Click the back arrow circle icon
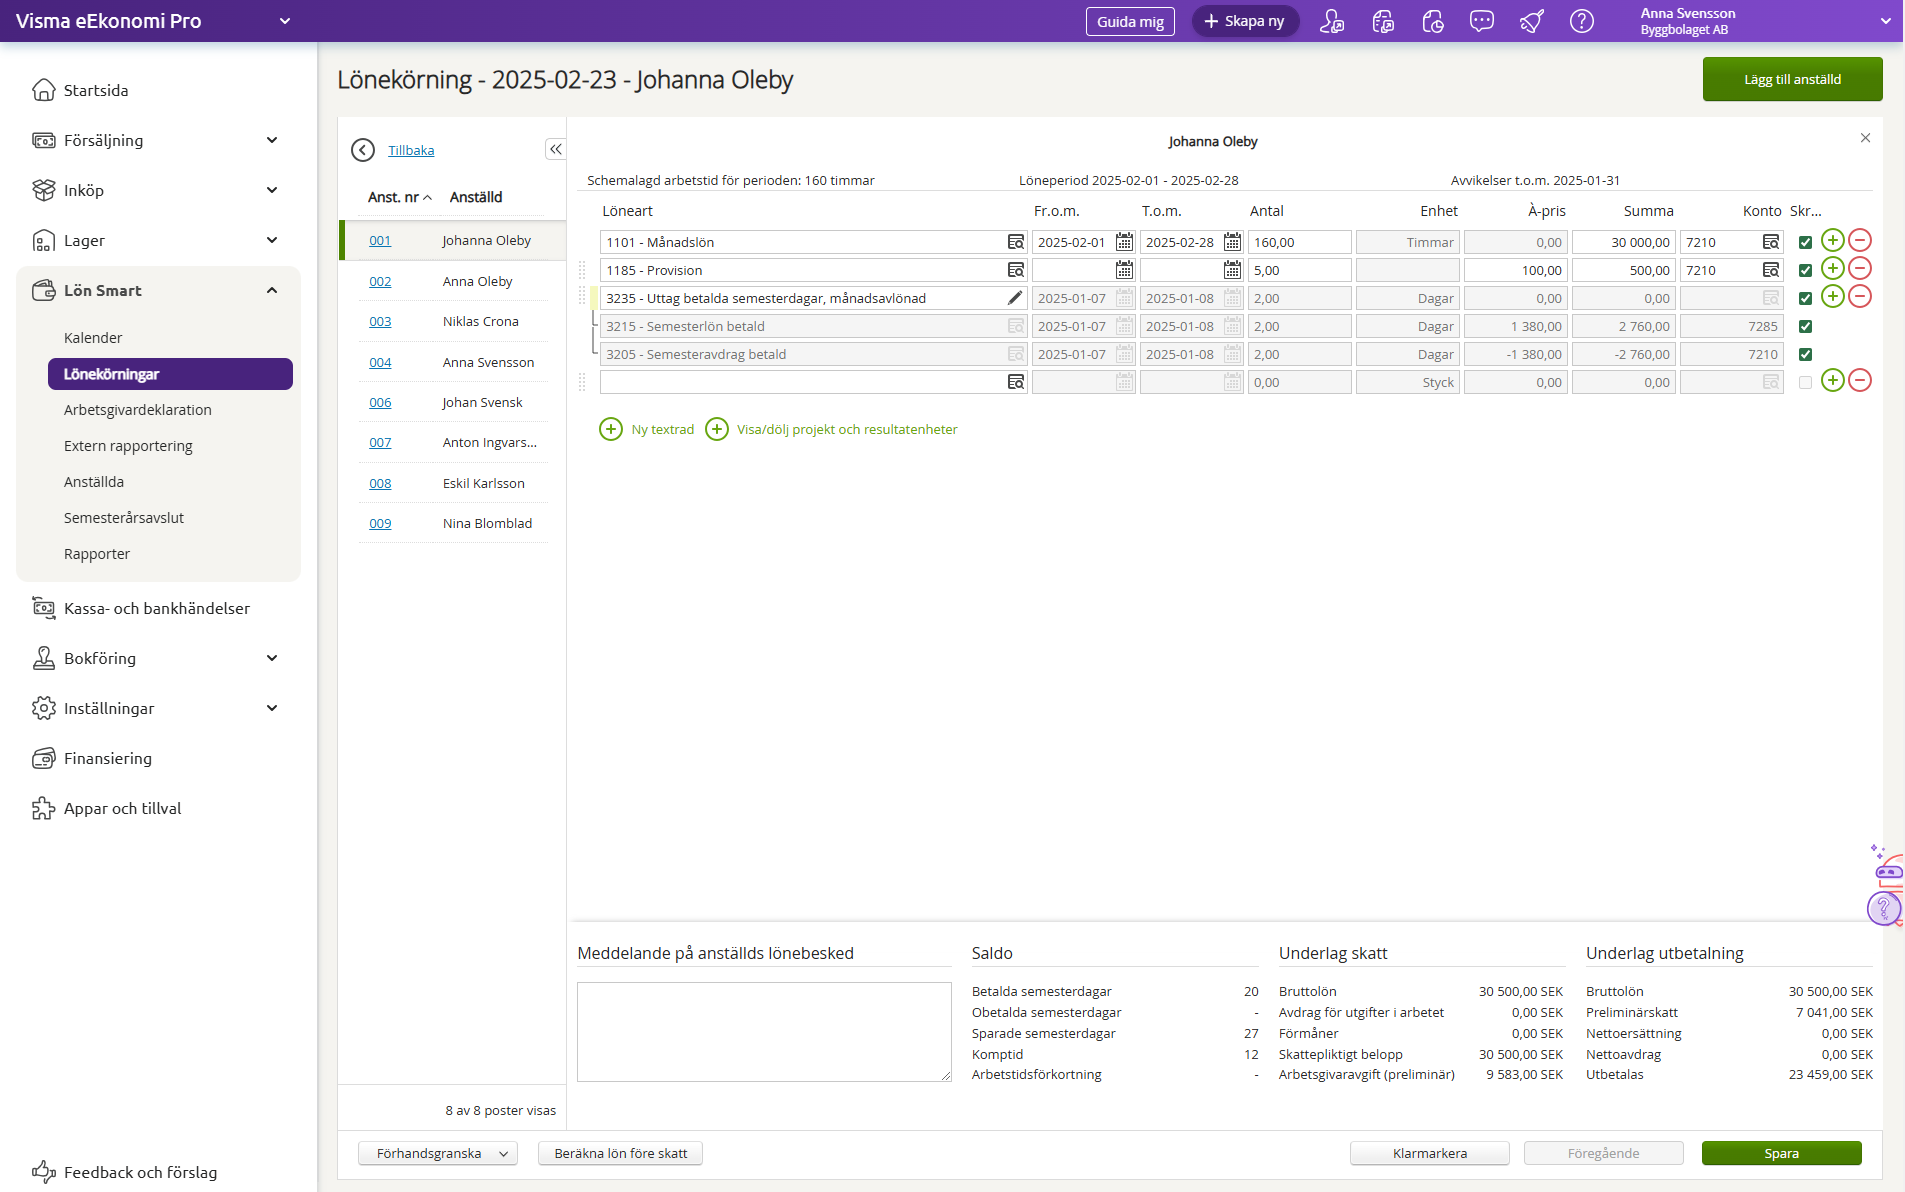 pyautogui.click(x=363, y=150)
